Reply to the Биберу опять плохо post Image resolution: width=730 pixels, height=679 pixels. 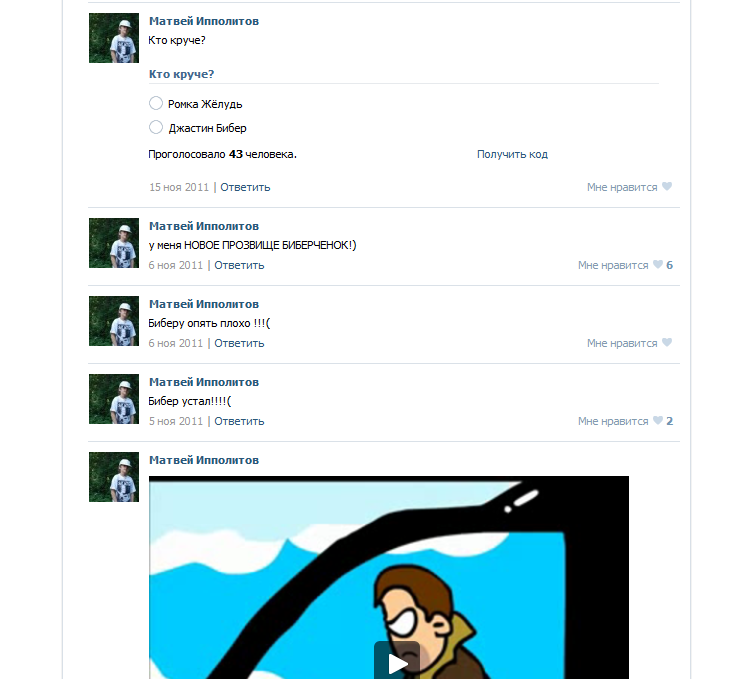239,343
